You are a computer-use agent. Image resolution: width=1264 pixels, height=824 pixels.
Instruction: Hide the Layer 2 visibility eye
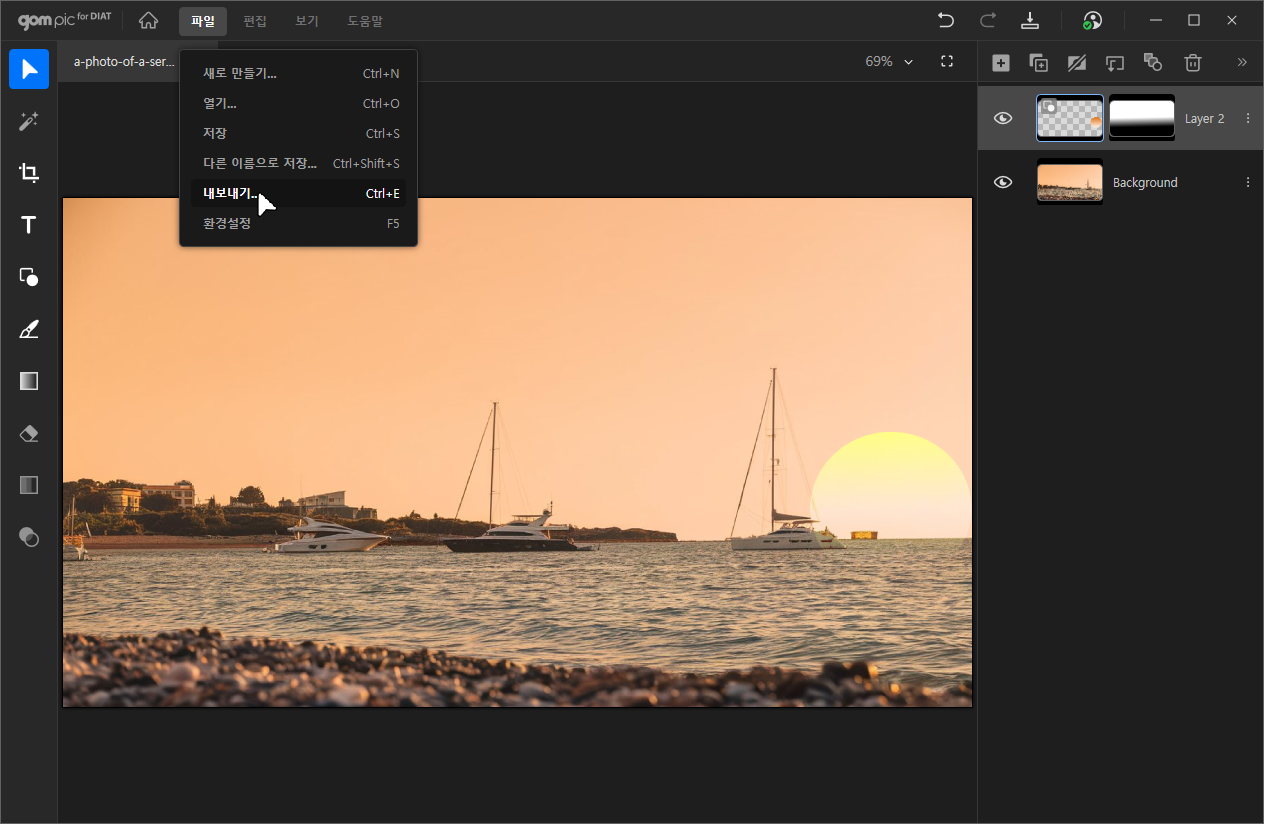click(1003, 118)
